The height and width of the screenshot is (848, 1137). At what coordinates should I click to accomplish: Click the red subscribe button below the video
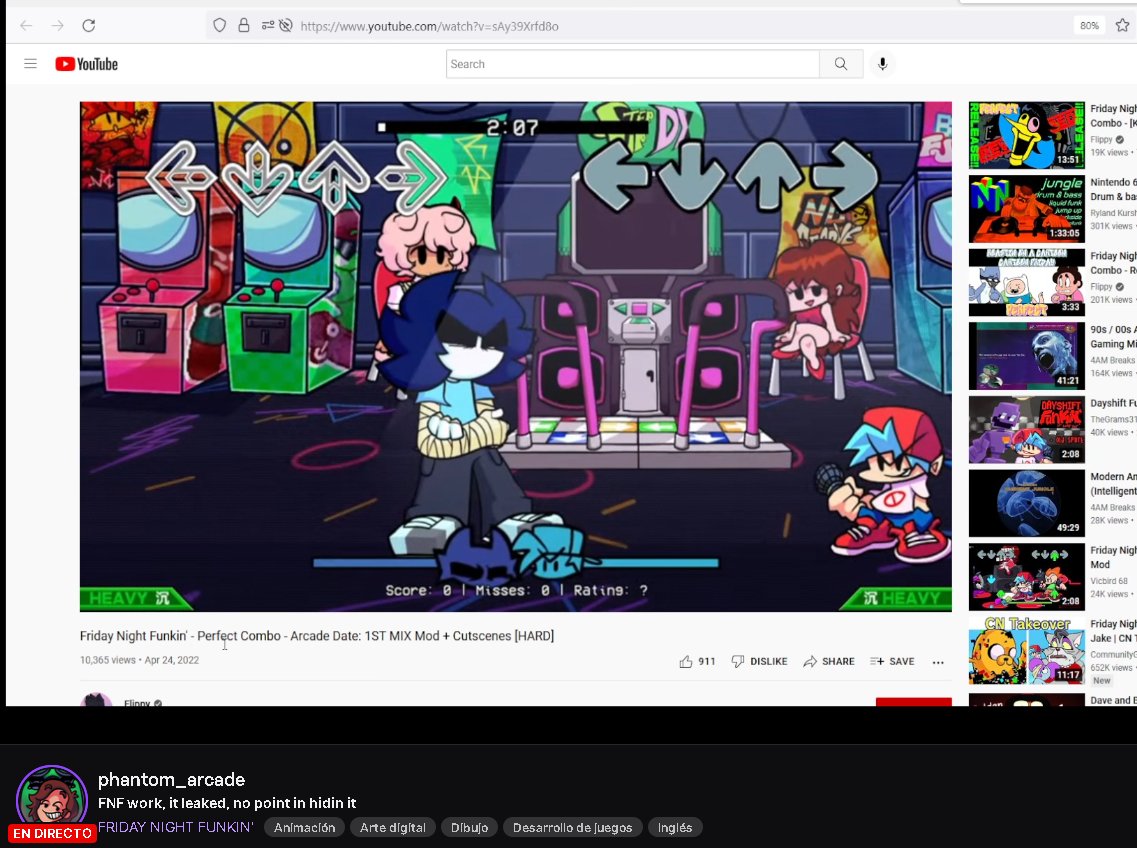(914, 701)
